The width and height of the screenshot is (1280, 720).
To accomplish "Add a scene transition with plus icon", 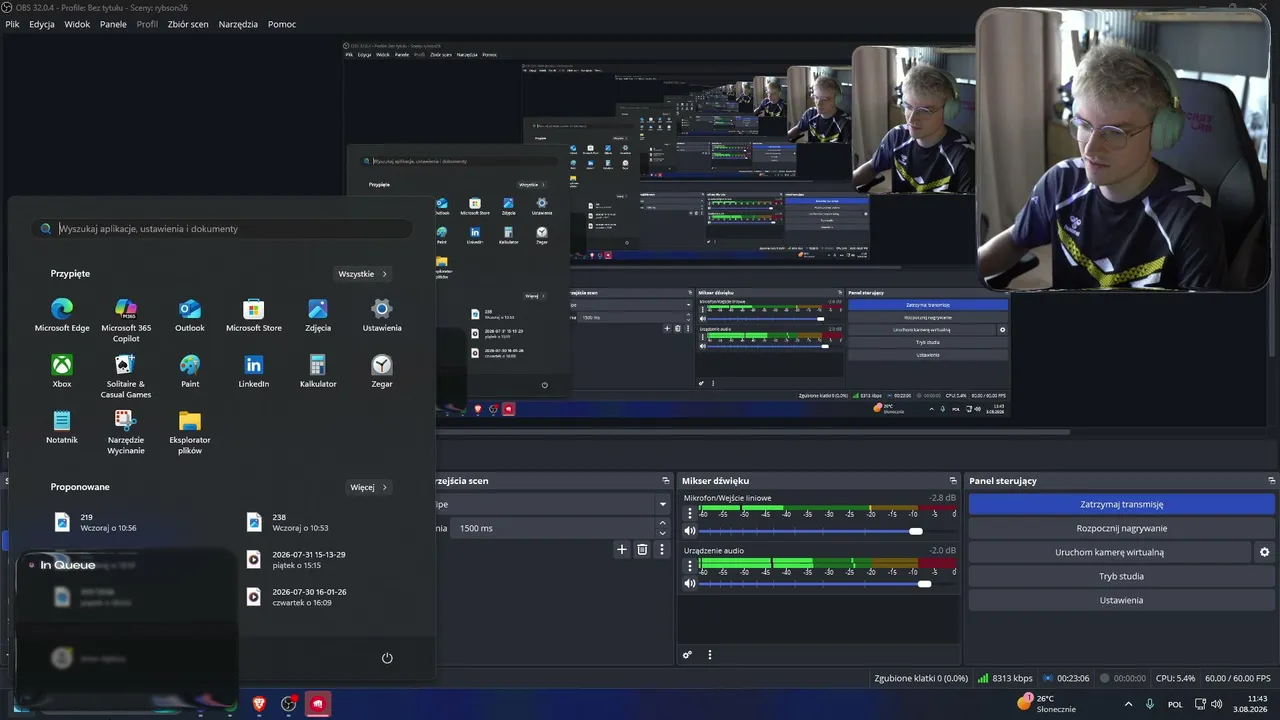I will 622,549.
